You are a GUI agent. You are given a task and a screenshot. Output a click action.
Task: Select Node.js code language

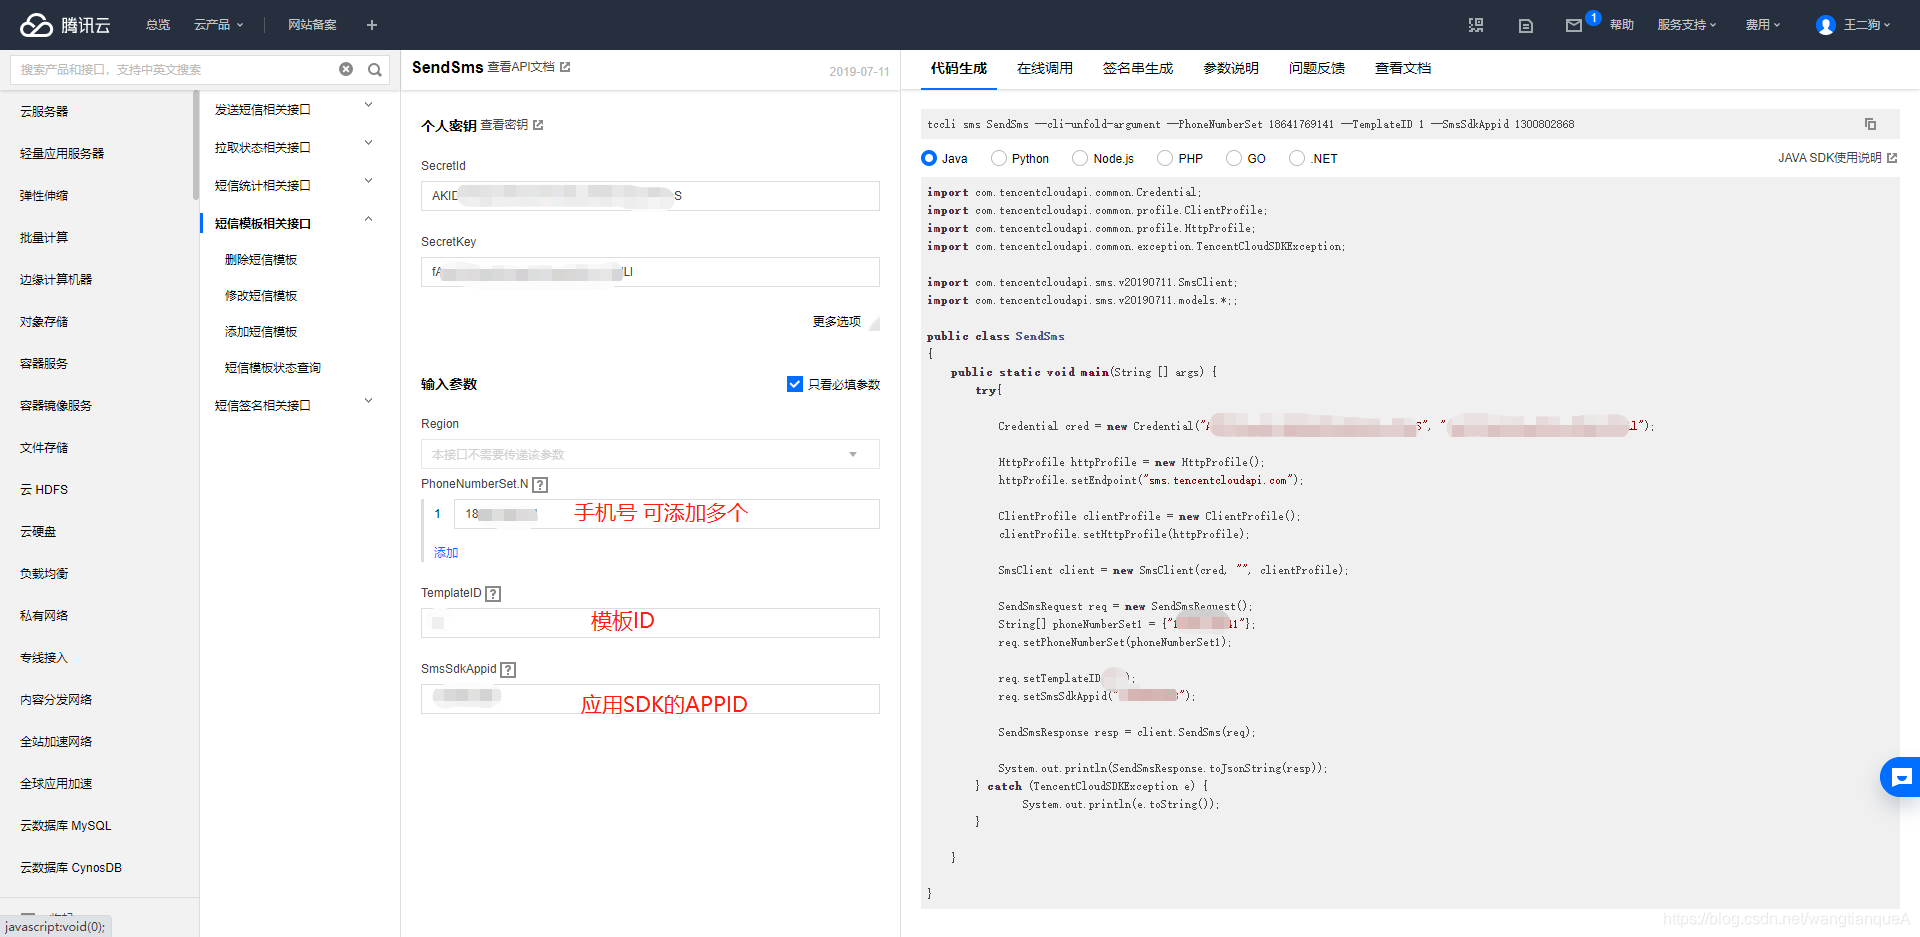1080,158
